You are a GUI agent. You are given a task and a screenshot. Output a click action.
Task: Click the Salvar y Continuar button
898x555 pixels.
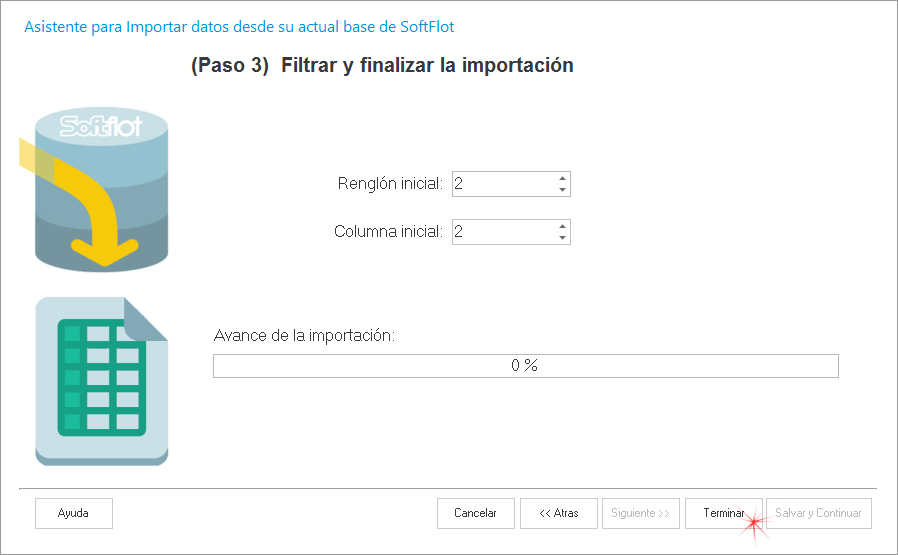click(x=818, y=513)
